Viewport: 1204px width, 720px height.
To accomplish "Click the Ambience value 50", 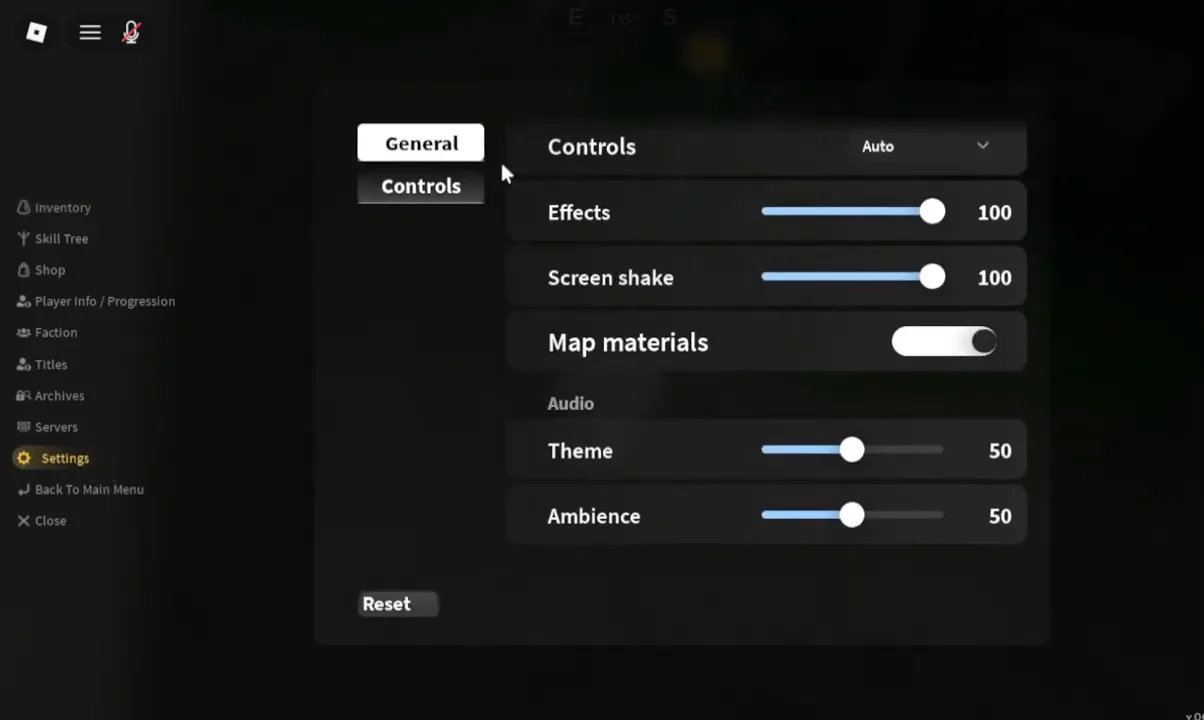I will pyautogui.click(x=1000, y=516).
